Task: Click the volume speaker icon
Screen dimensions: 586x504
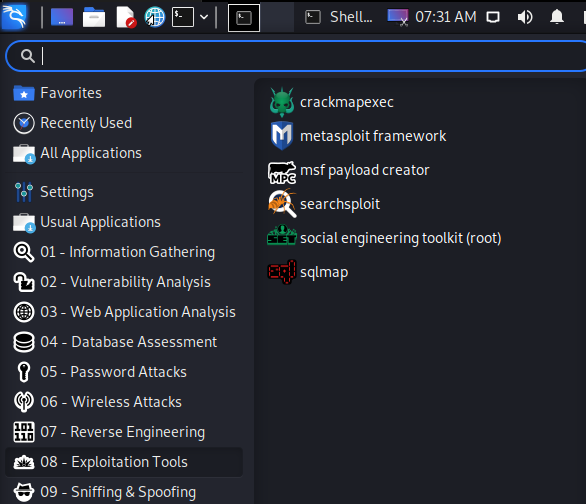Action: click(x=525, y=17)
